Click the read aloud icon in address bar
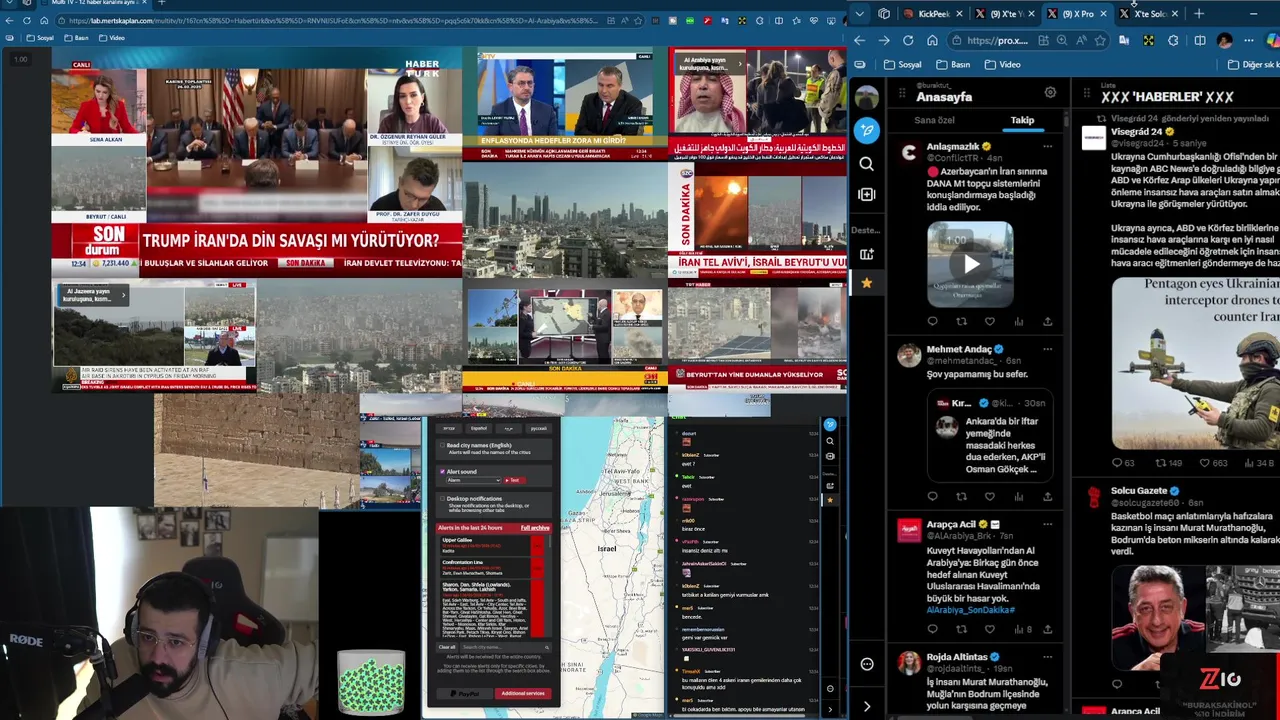1280x720 pixels. click(x=1081, y=40)
